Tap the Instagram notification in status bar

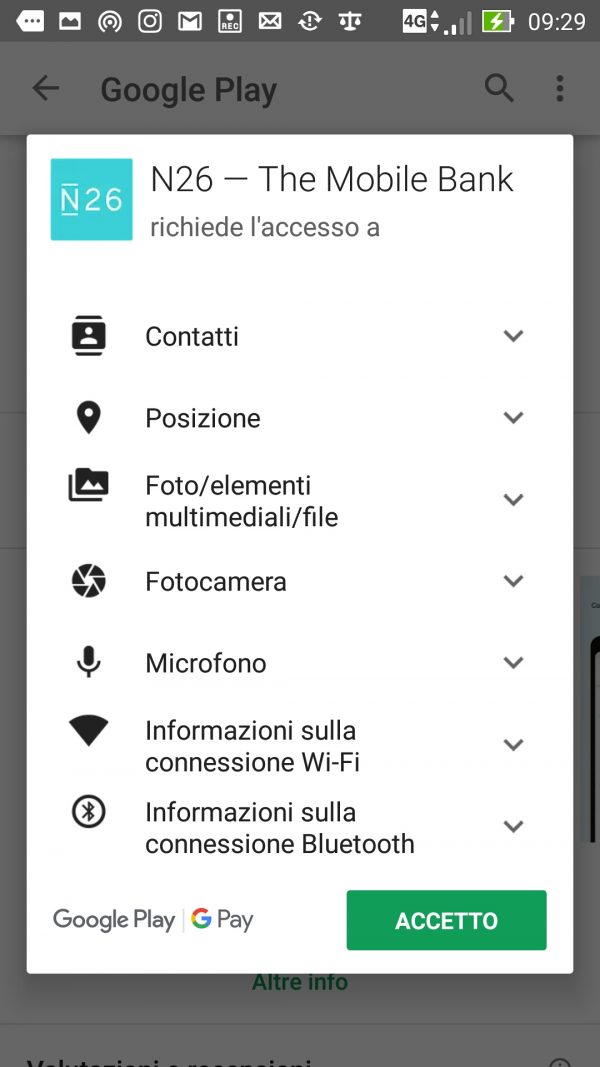(150, 21)
